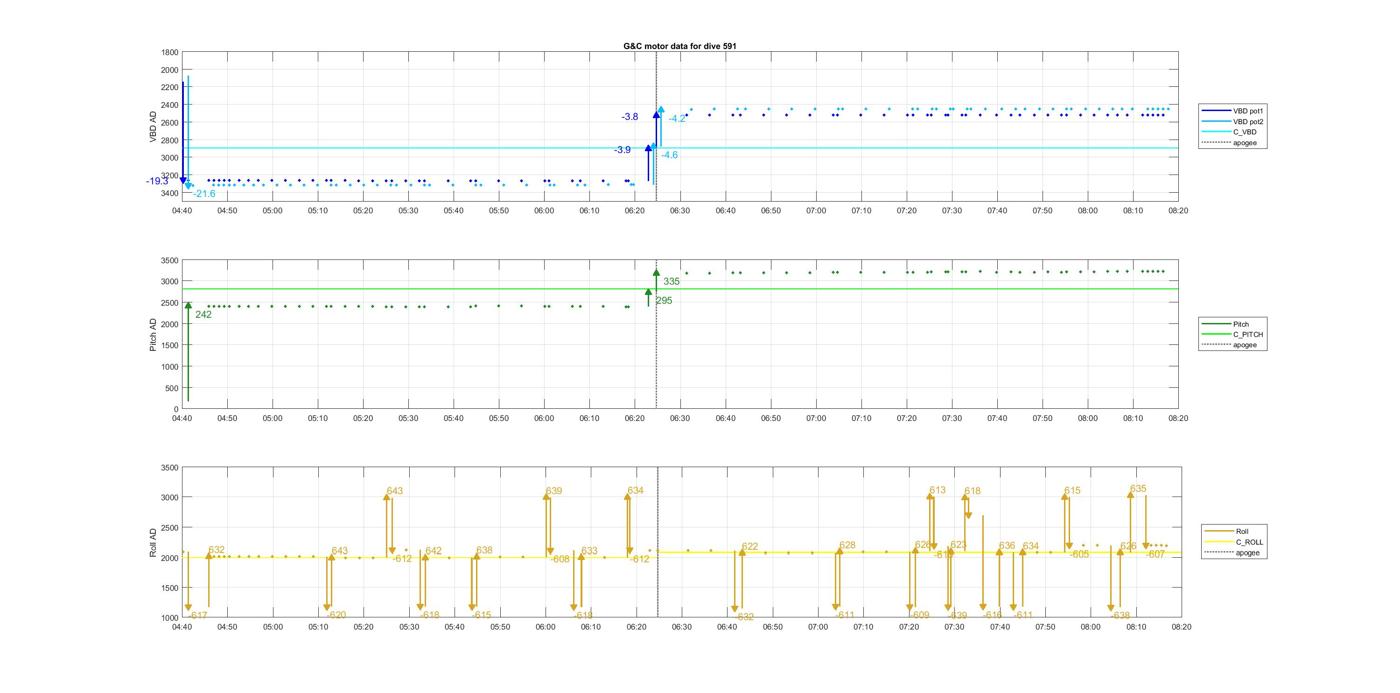Click the "628" roll move label
1400x693 pixels.
tap(847, 546)
